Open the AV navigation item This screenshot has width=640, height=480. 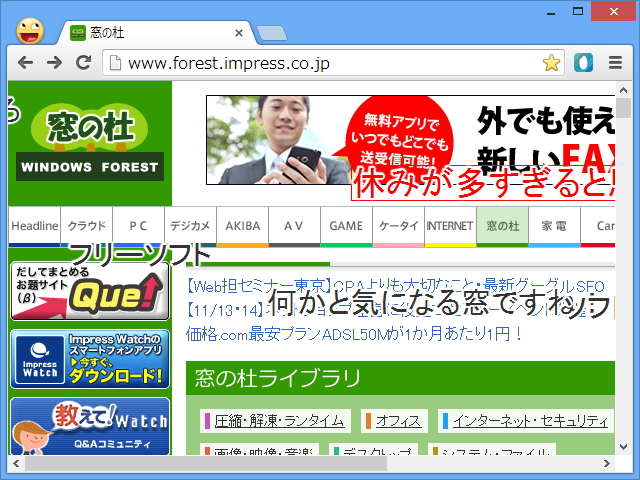coord(294,227)
